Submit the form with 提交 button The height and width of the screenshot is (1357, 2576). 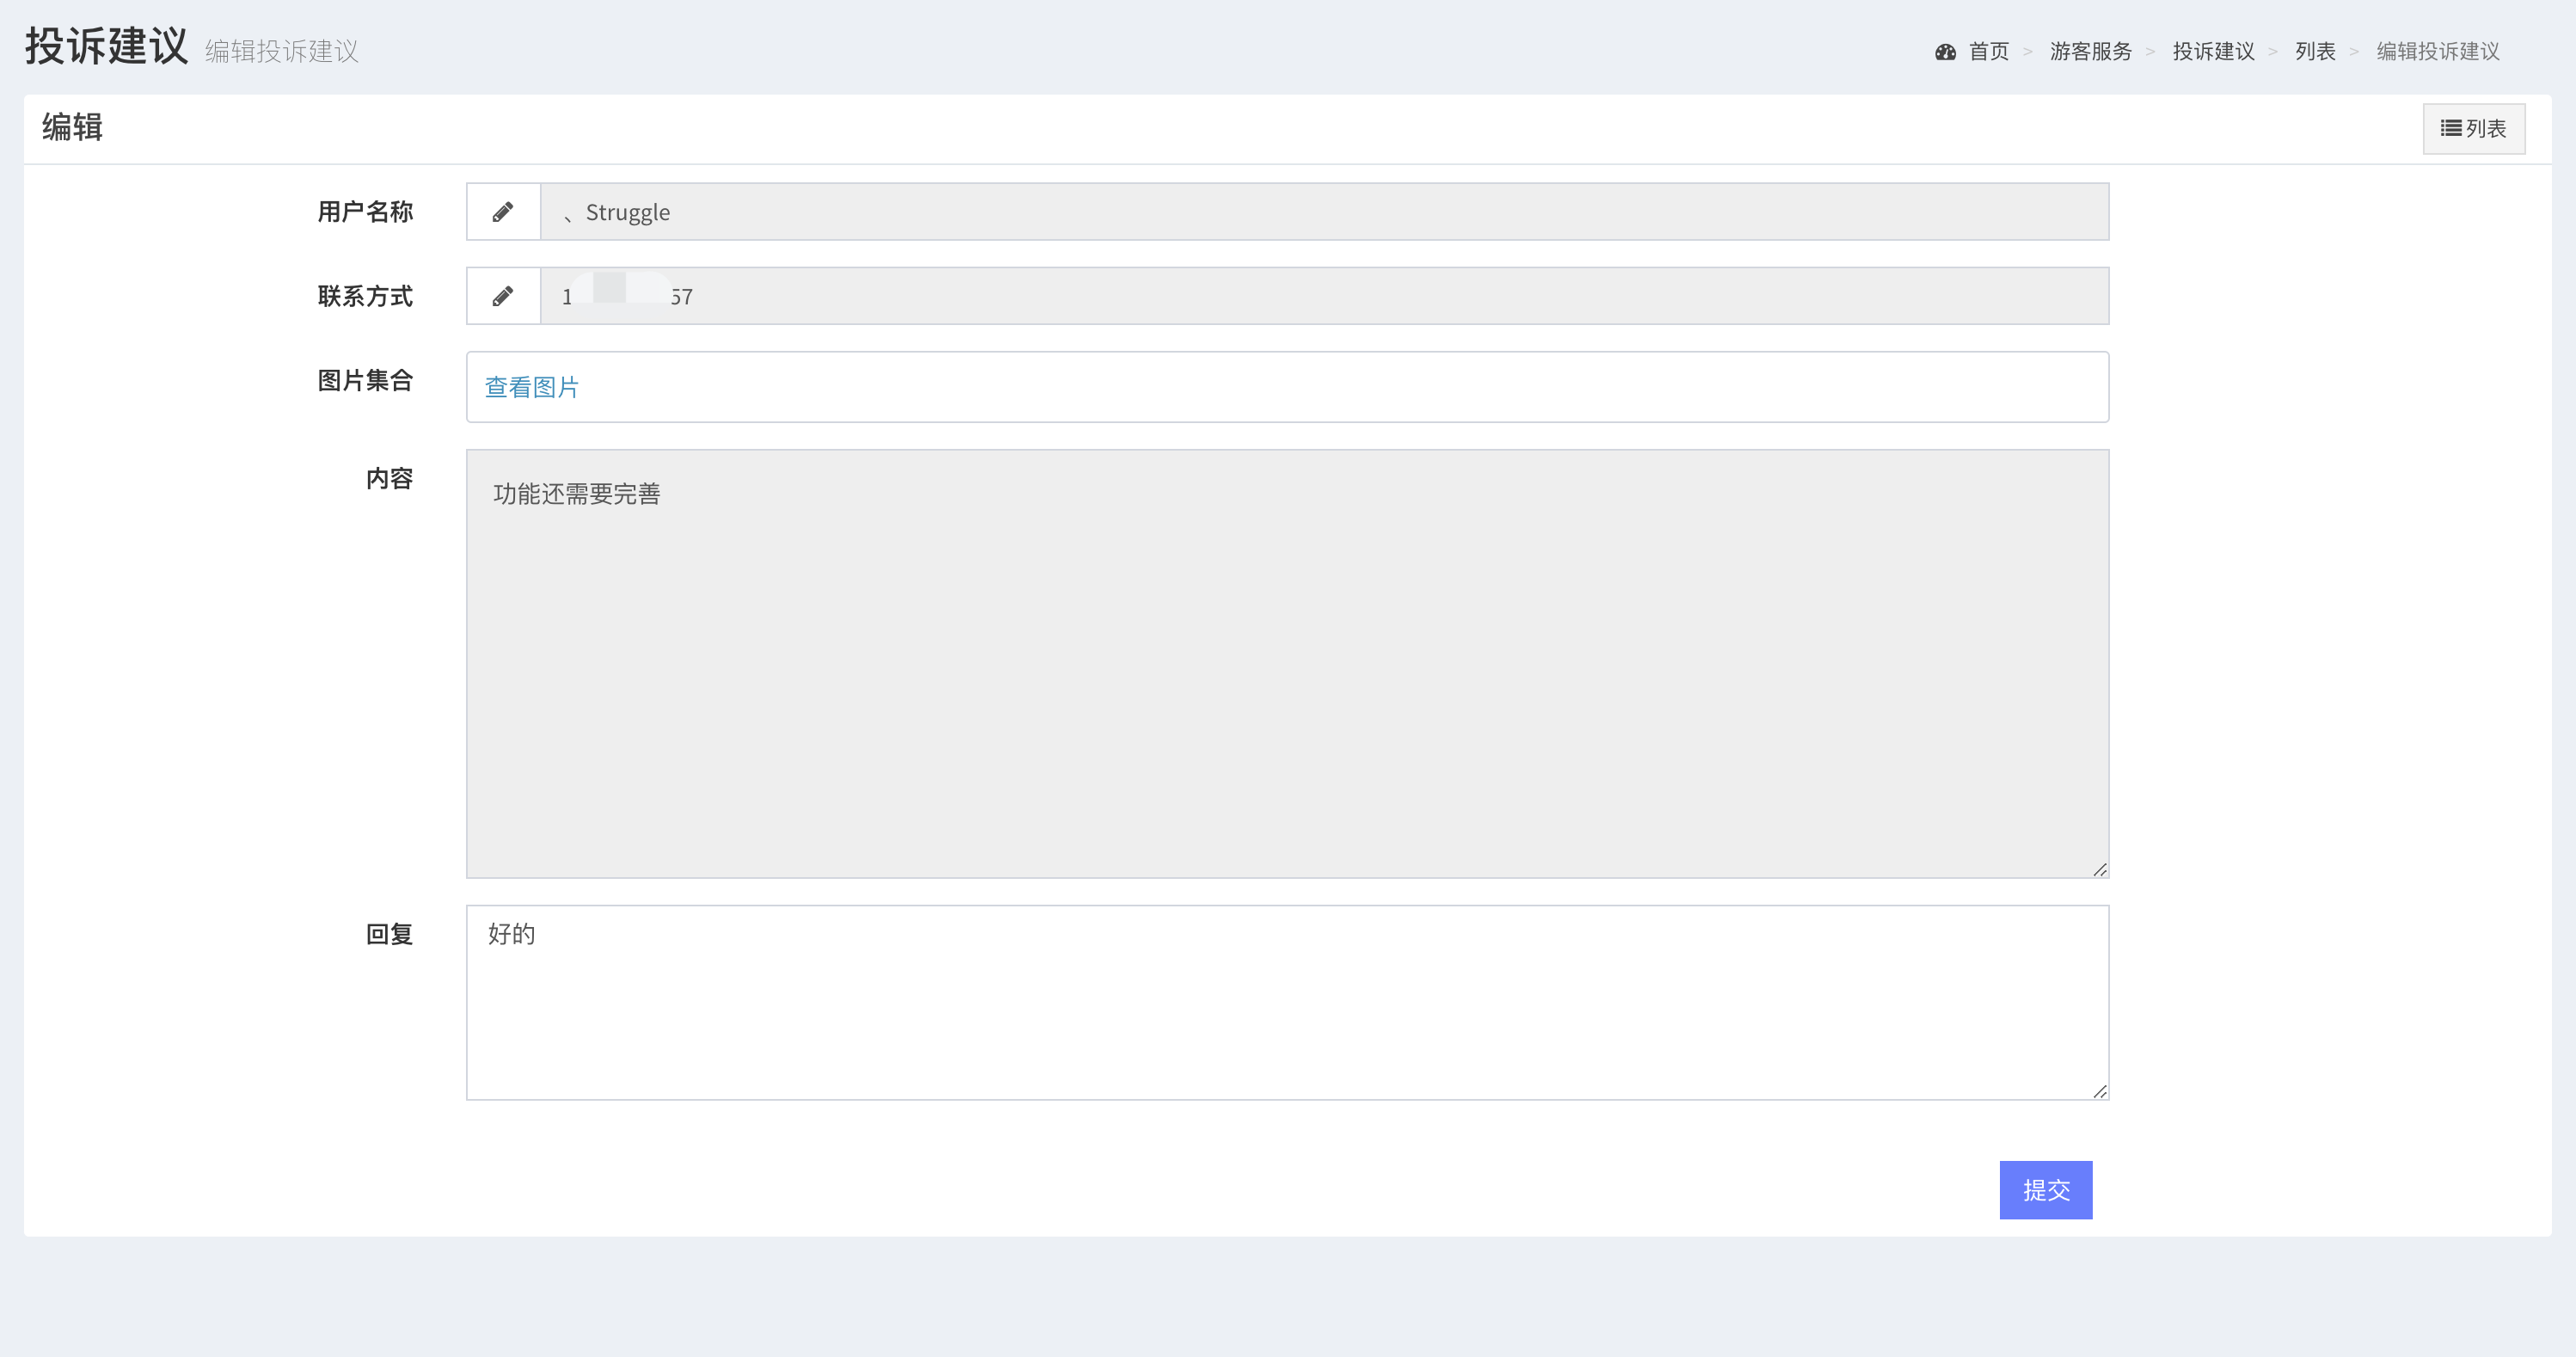[2045, 1190]
